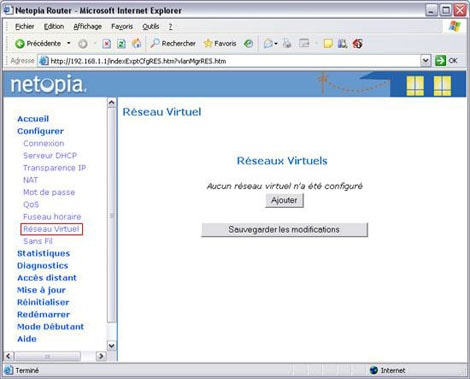The width and height of the screenshot is (470, 379).
Task: Open Serveur DHCP settings
Action: (50, 155)
